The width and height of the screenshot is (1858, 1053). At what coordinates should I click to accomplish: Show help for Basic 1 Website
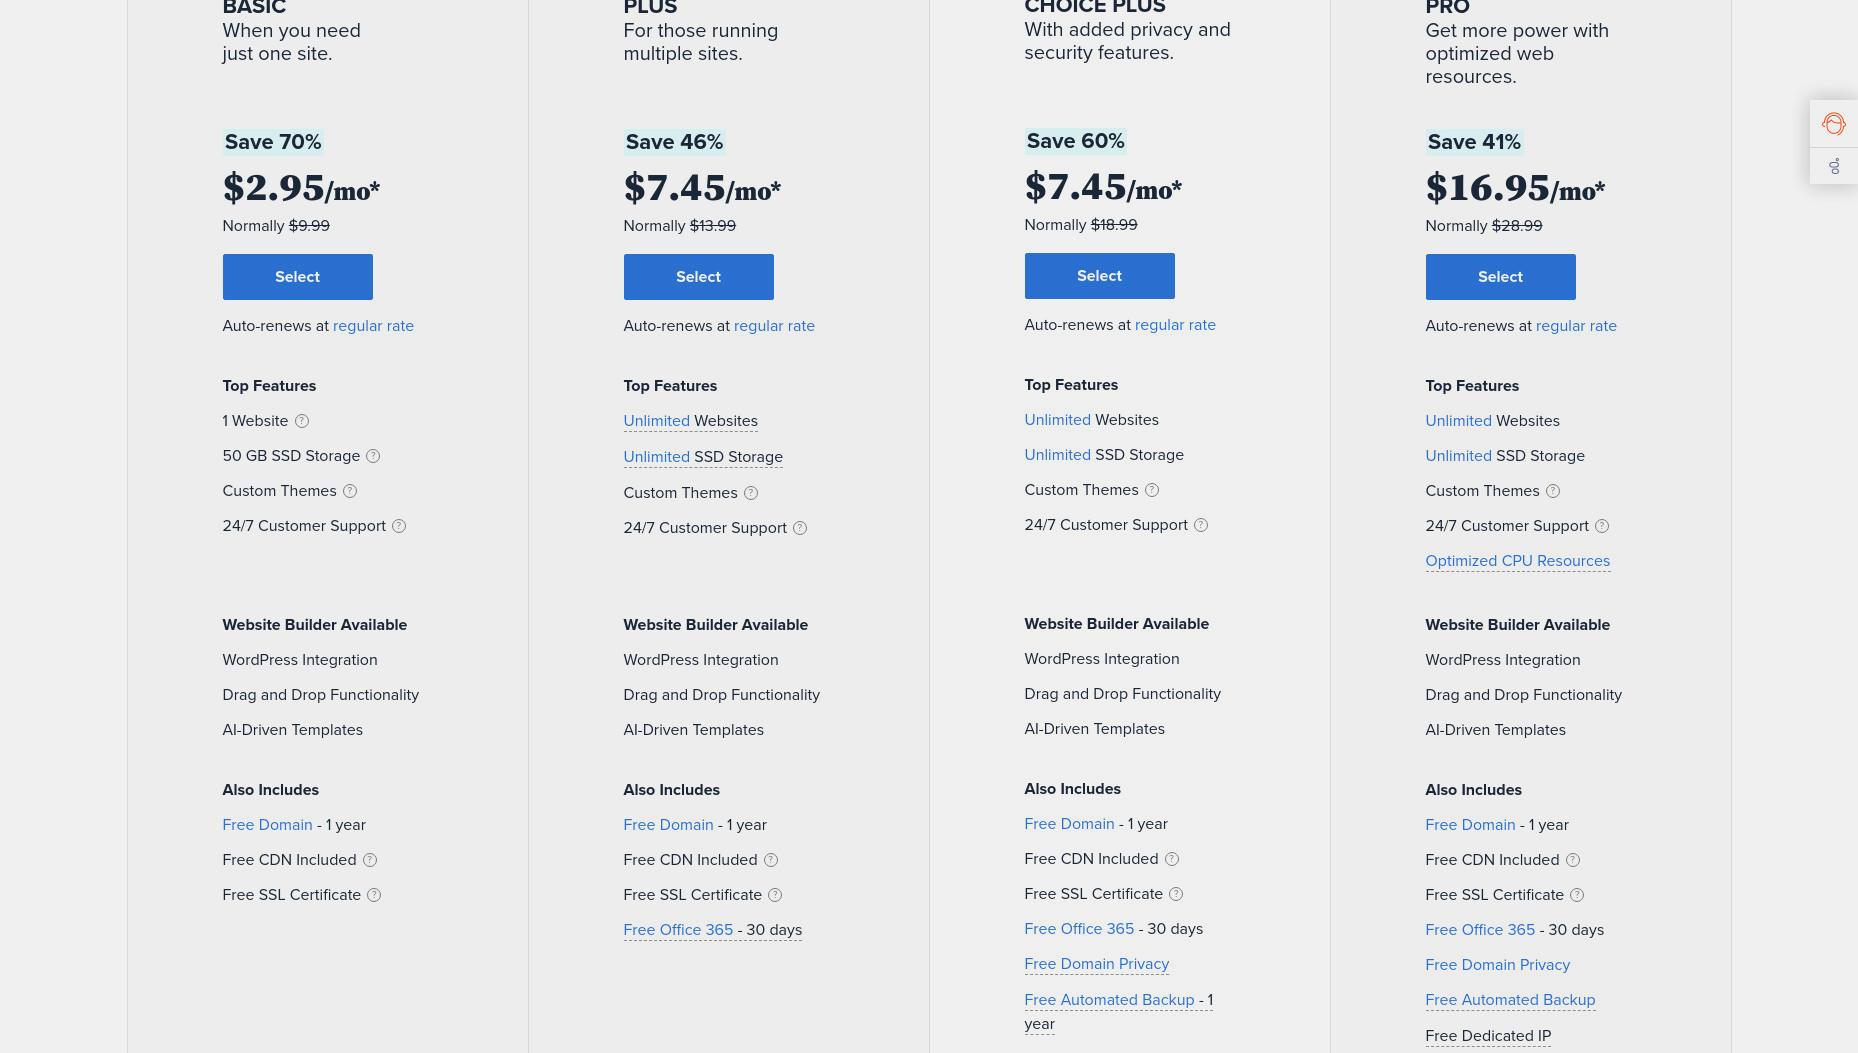pyautogui.click(x=302, y=421)
